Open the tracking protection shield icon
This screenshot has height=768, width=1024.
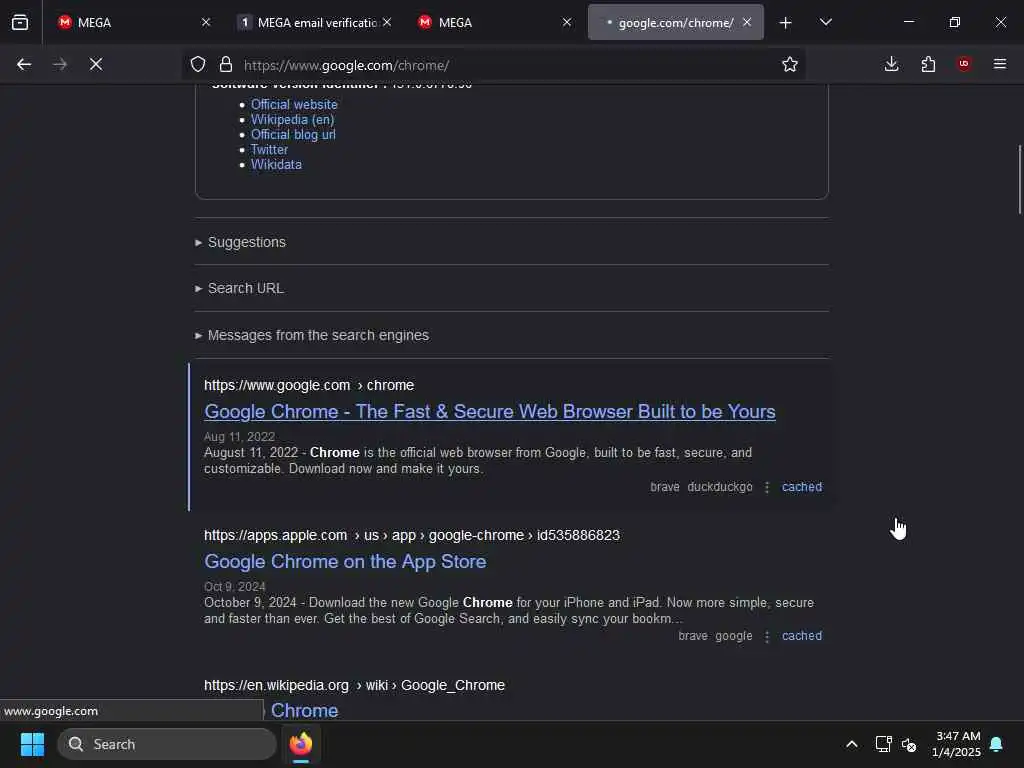click(x=198, y=64)
